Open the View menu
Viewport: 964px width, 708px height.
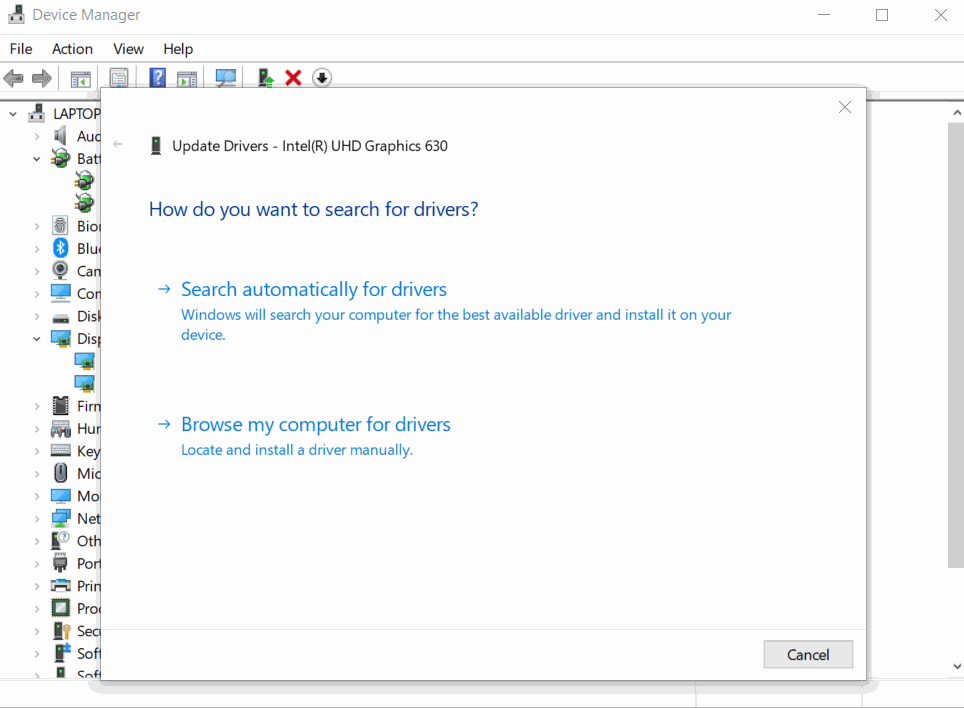pyautogui.click(x=128, y=48)
